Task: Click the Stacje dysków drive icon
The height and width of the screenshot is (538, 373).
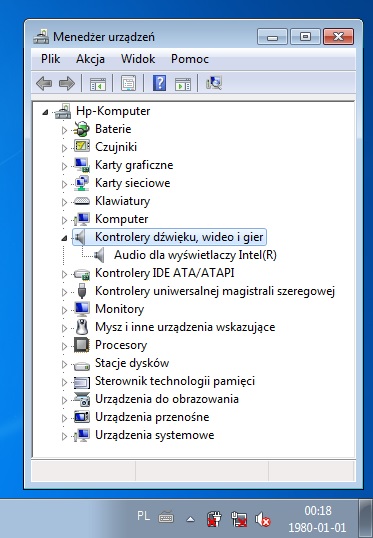Action: pos(82,365)
